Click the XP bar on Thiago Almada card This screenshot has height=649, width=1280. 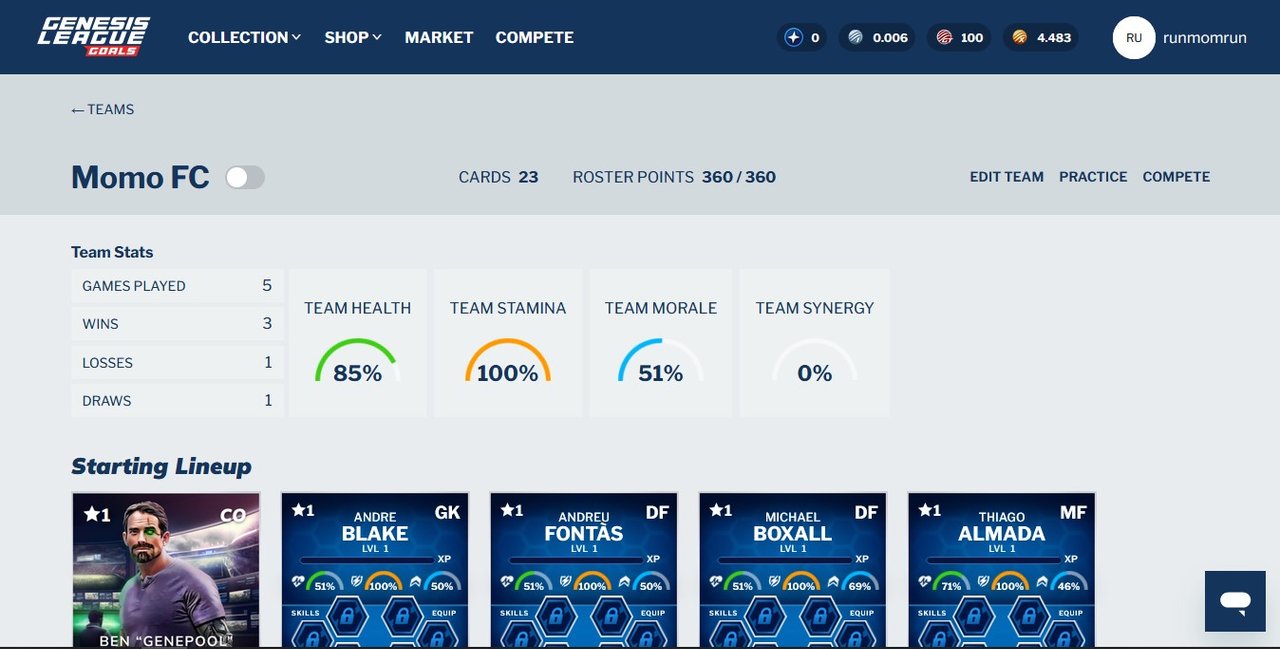tap(995, 560)
